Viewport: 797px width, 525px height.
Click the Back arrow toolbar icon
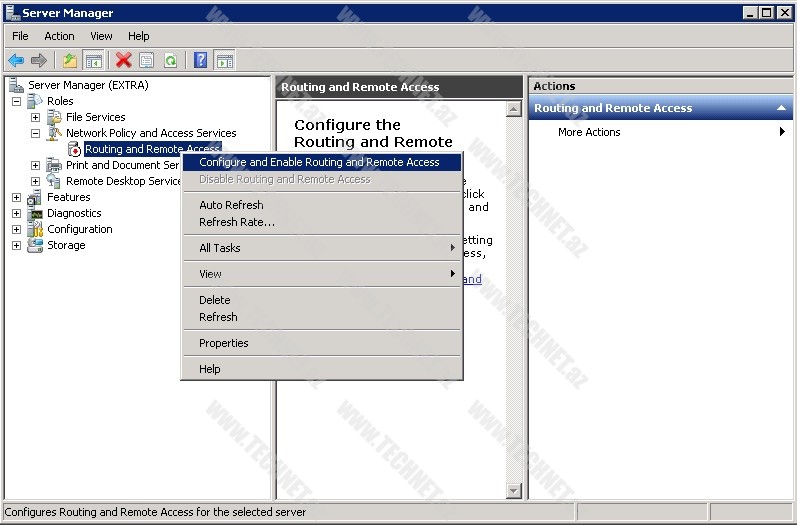point(16,61)
